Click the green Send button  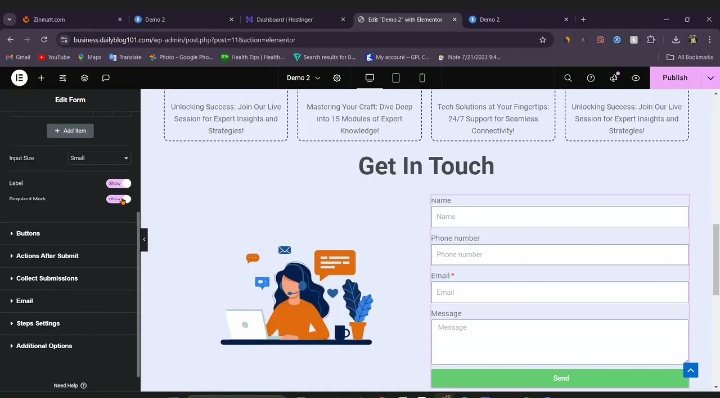pyautogui.click(x=560, y=378)
